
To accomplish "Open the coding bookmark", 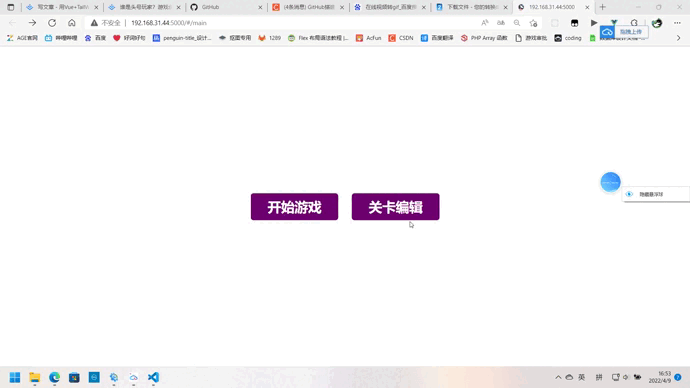I will [568, 38].
